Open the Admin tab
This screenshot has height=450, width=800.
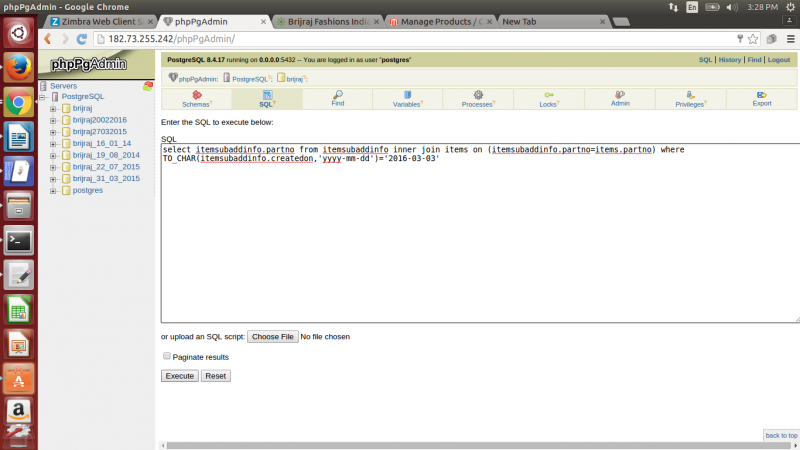tap(620, 99)
